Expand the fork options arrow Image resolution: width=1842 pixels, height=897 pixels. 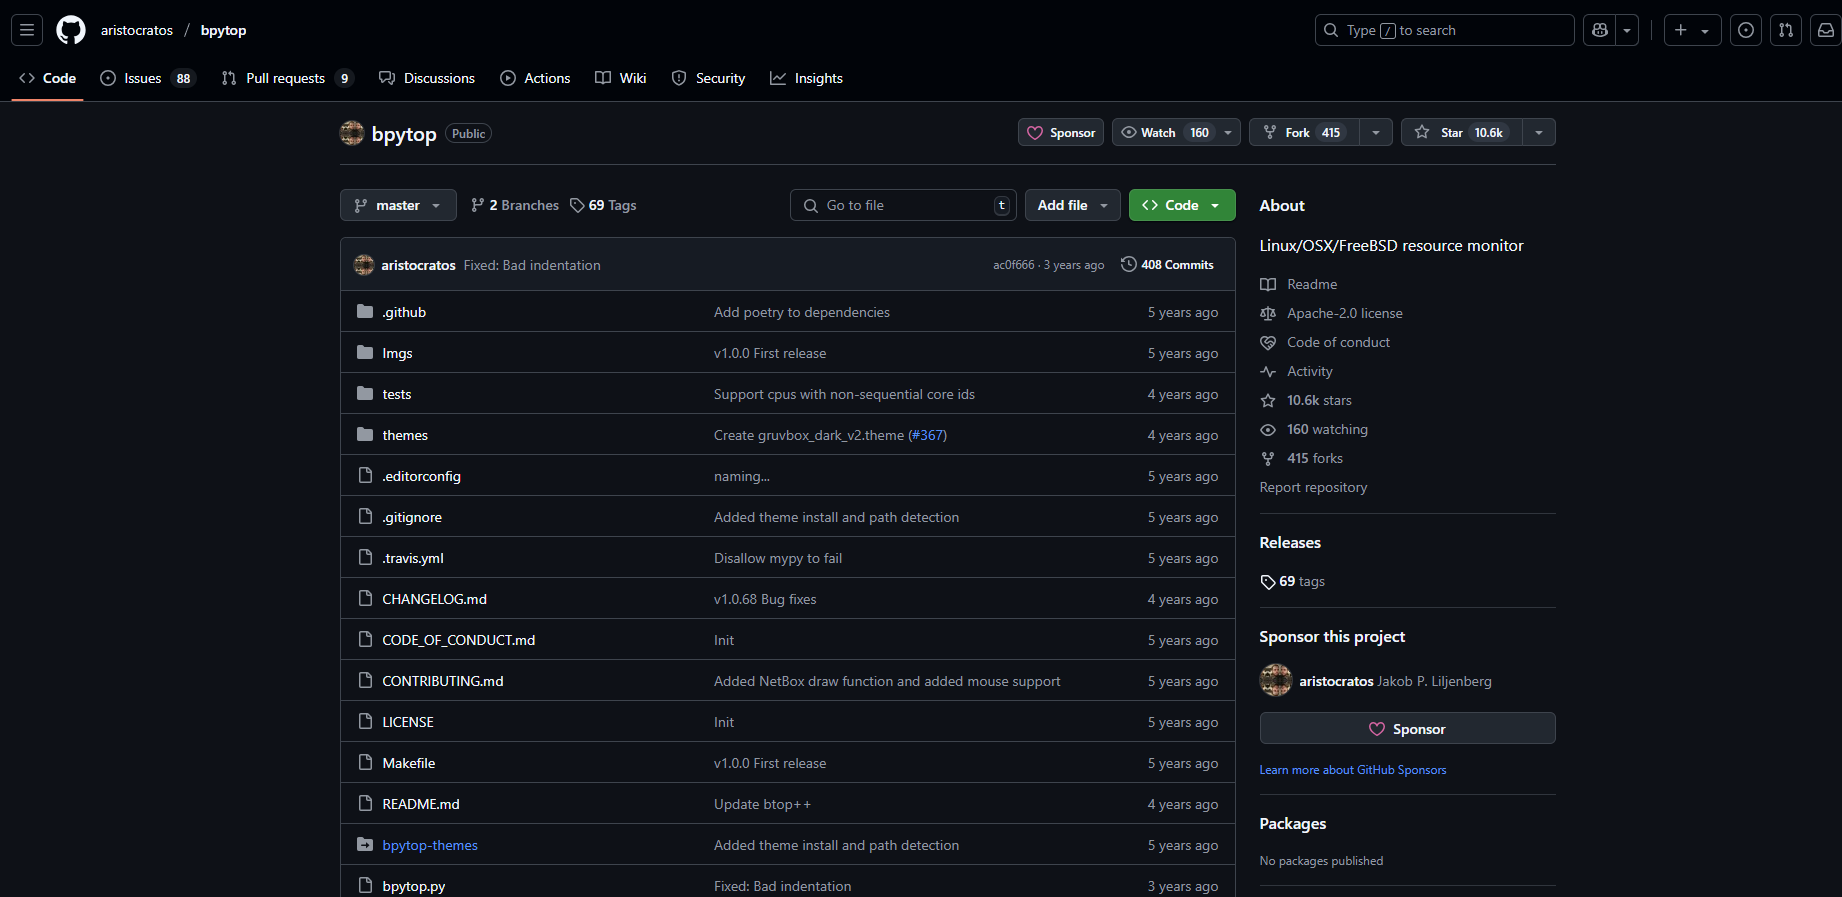tap(1376, 132)
